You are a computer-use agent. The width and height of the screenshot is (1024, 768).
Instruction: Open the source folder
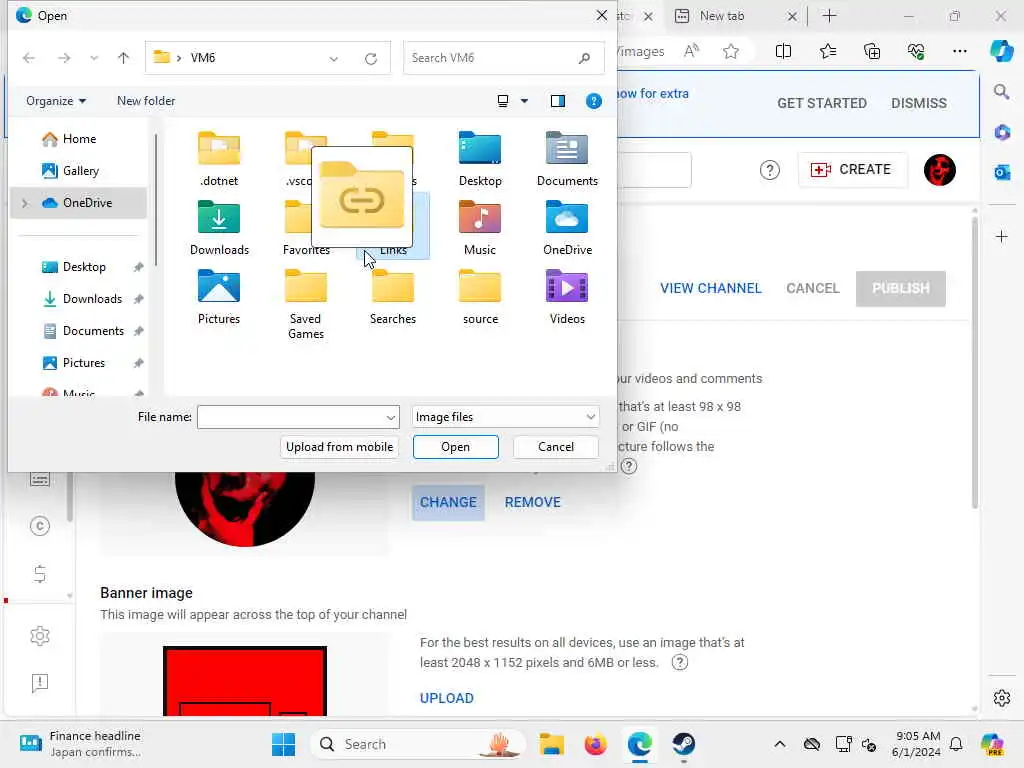coord(480,296)
